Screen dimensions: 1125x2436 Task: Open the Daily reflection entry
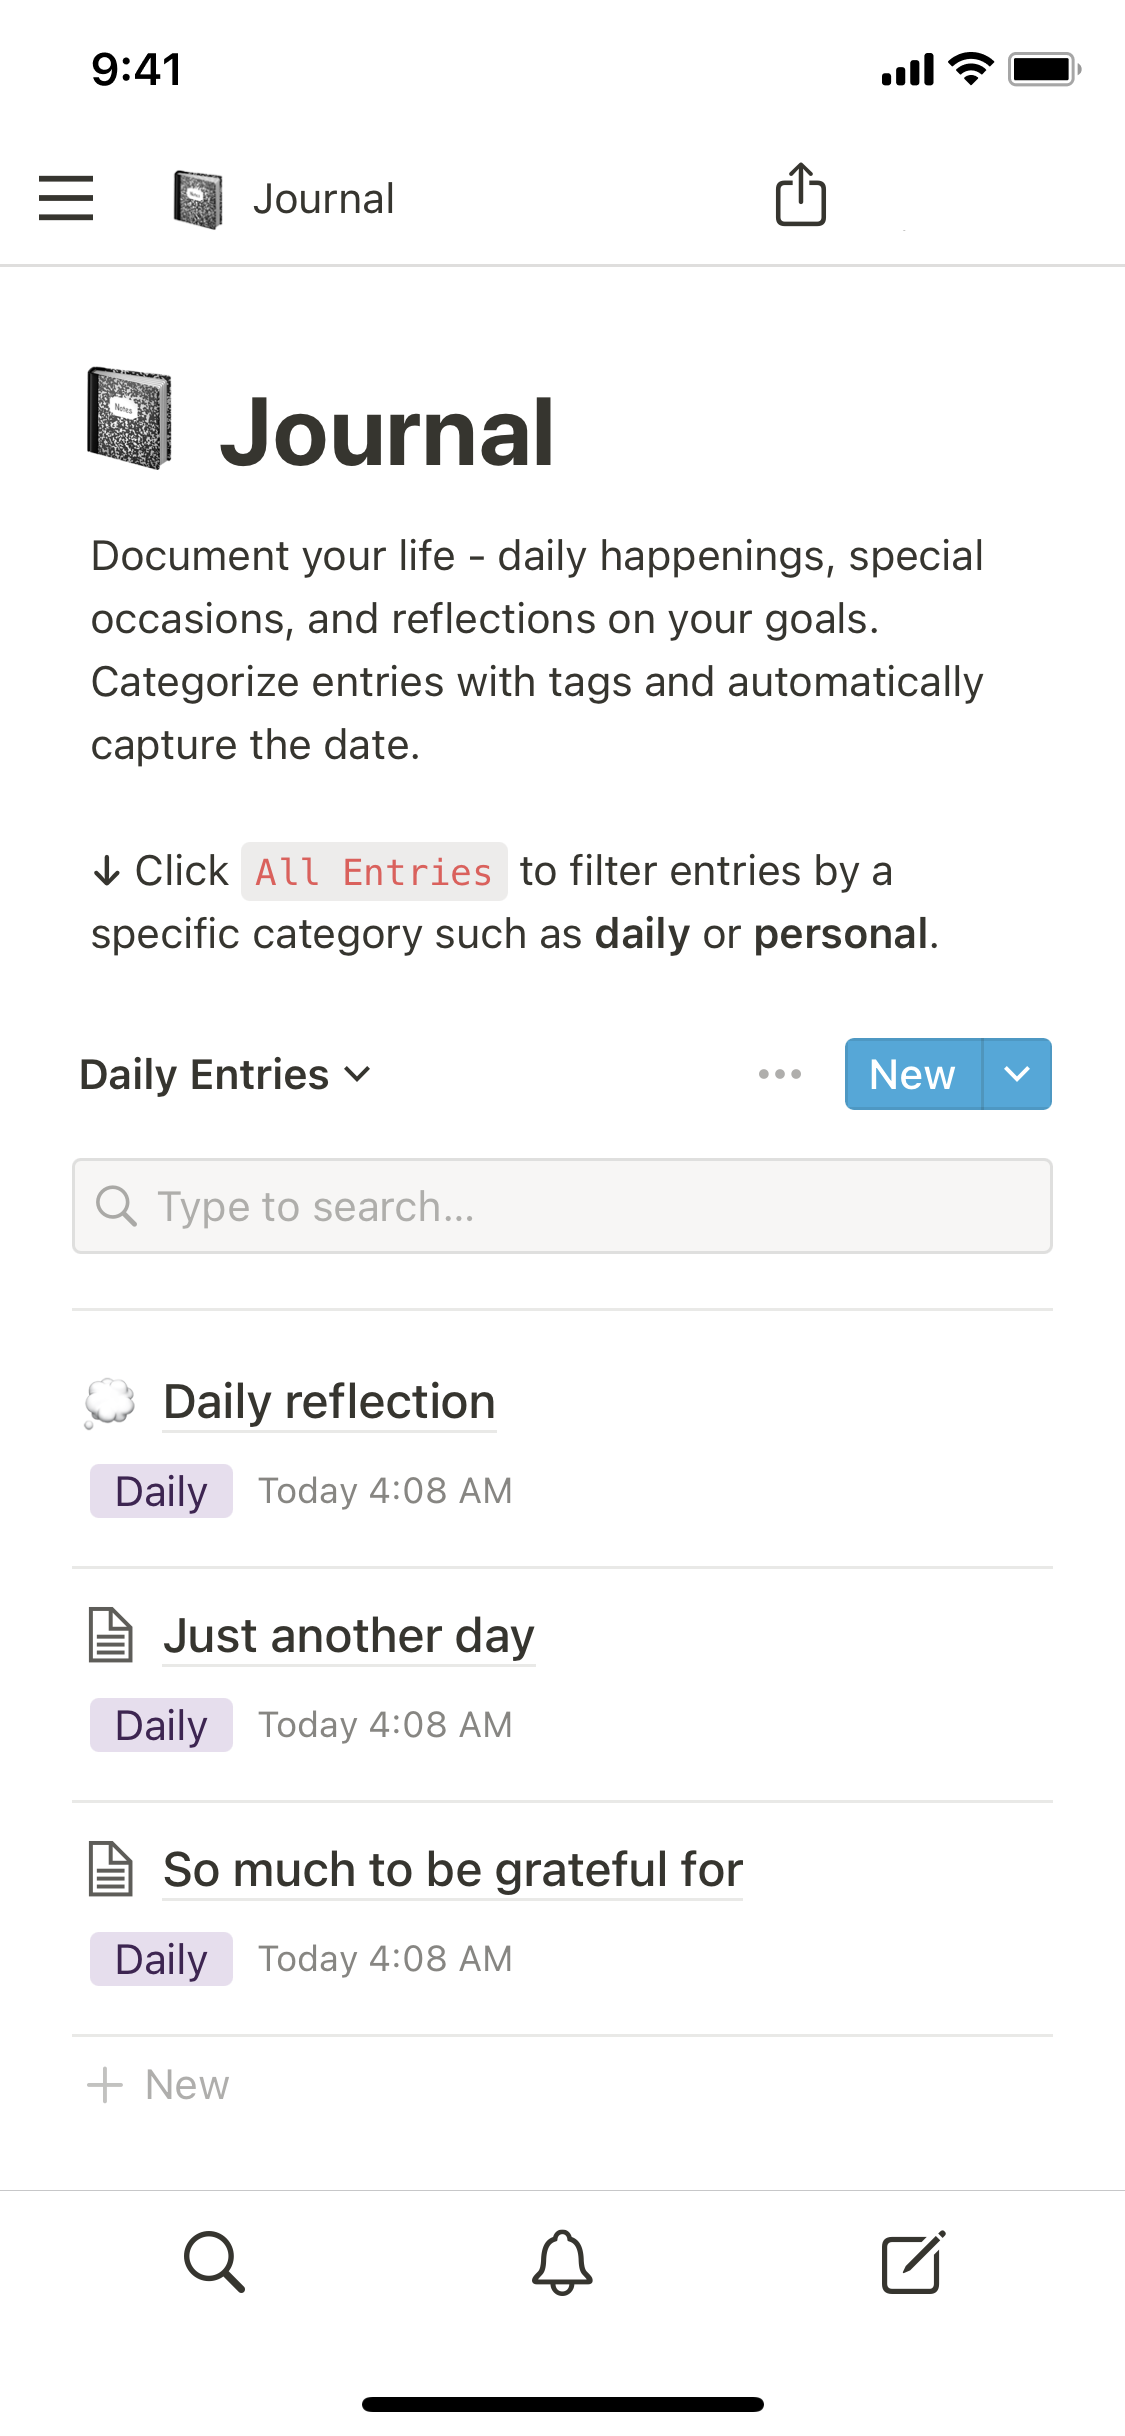coord(329,1402)
